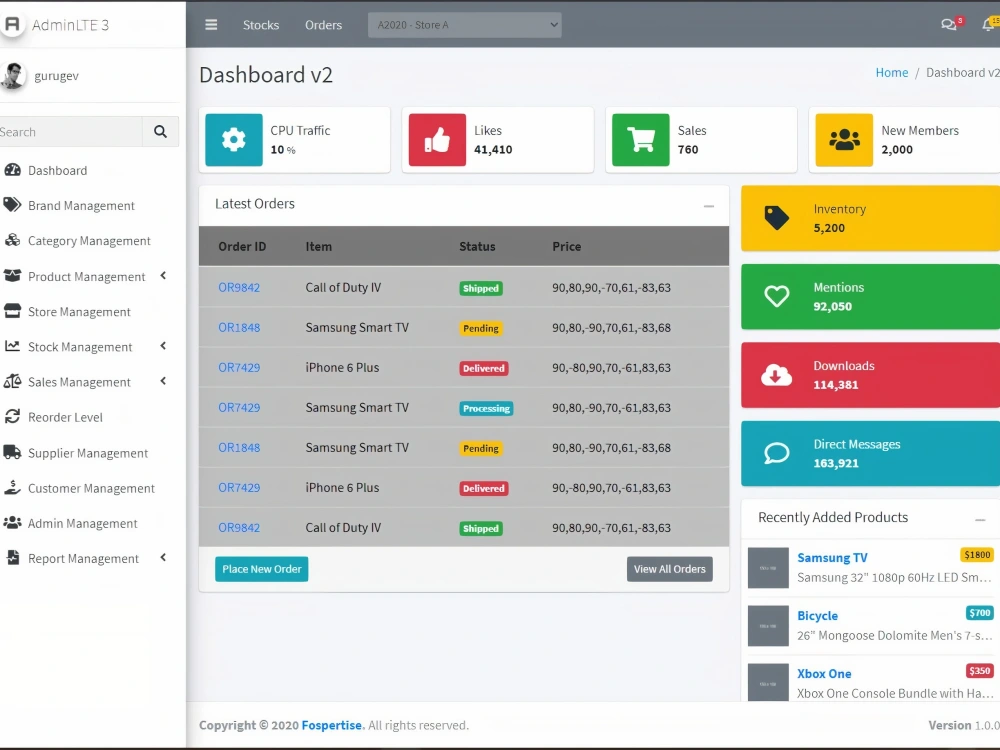Screen dimensions: 1000x750
Task: Open the sidebar toggle hamburger icon
Action: point(211,24)
